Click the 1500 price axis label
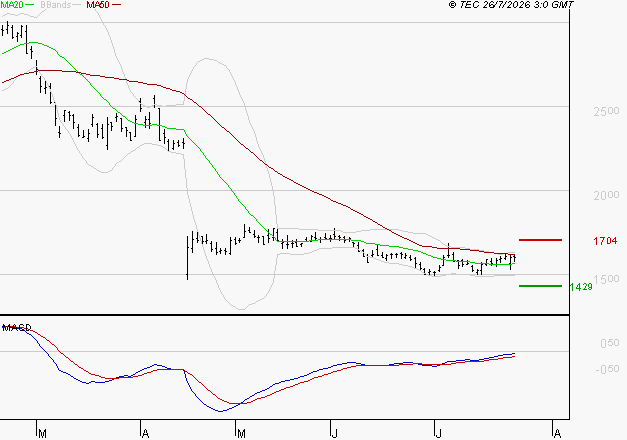The width and height of the screenshot is (627, 440). coord(606,279)
